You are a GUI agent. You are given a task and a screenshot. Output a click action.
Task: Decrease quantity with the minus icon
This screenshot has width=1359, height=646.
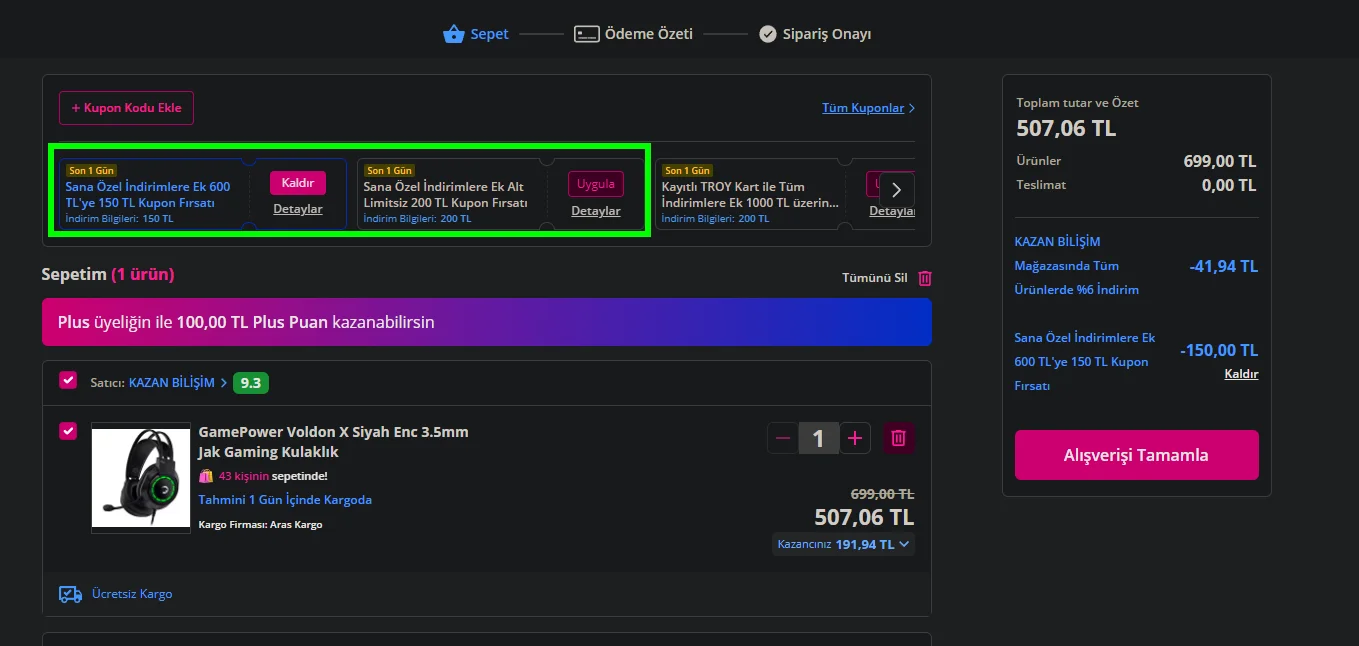pos(783,438)
